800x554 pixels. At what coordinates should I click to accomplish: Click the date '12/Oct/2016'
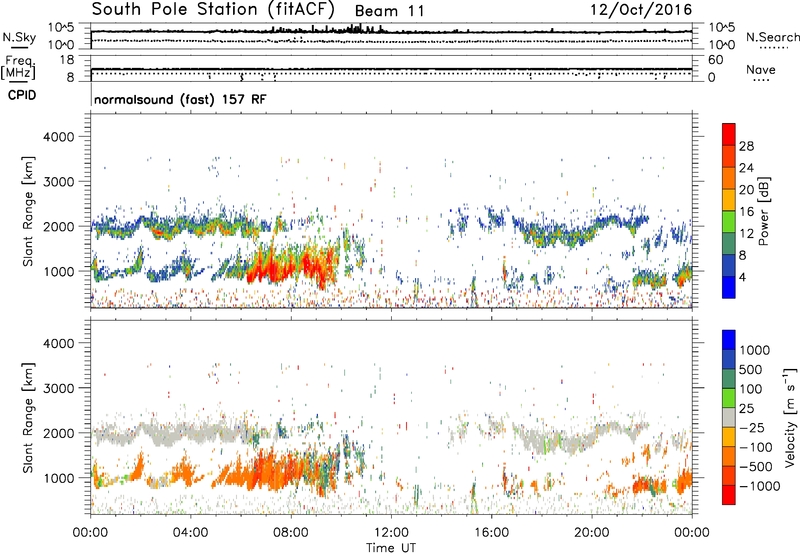click(641, 10)
